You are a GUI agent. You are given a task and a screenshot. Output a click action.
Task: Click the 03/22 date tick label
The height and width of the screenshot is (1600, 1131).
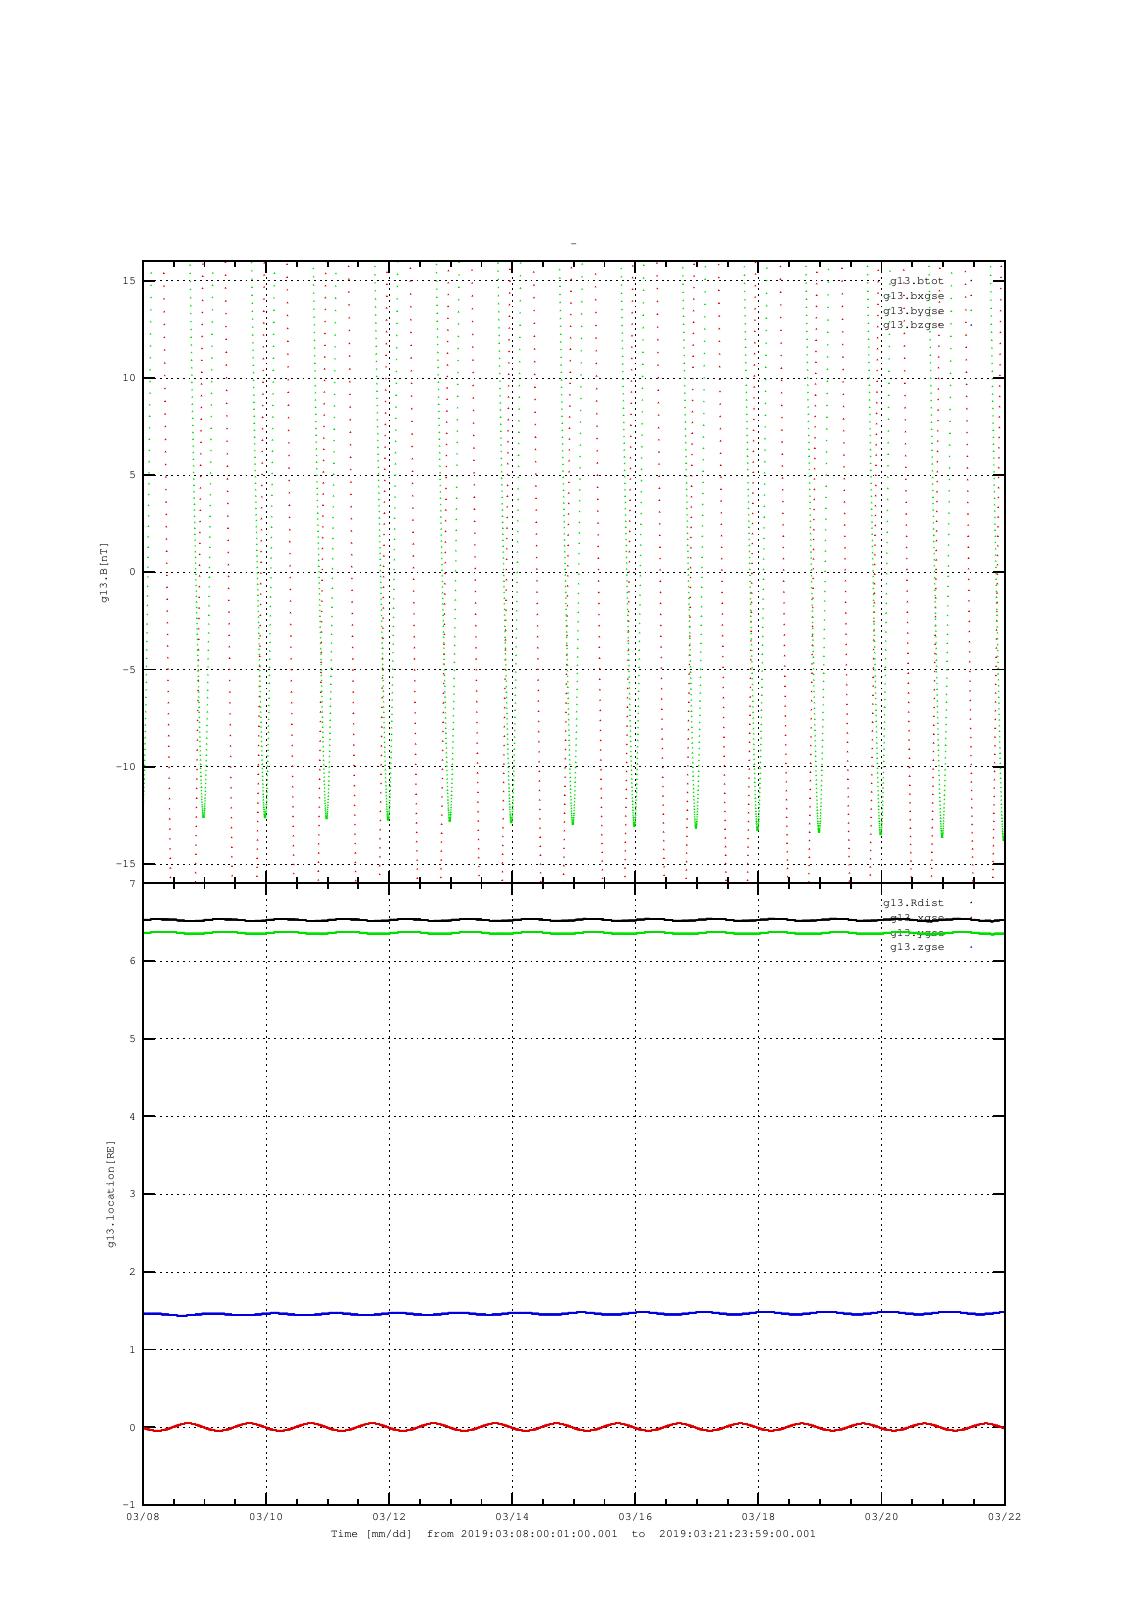click(1004, 1516)
